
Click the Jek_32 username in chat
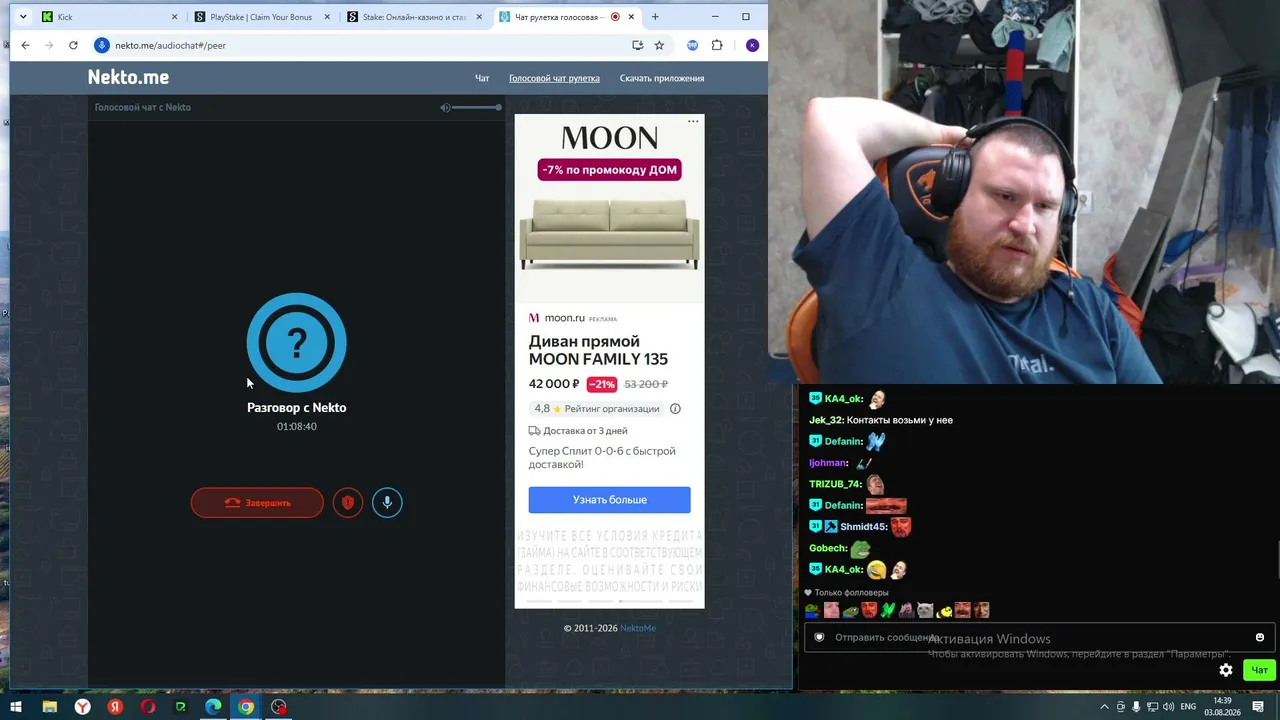pyautogui.click(x=827, y=420)
